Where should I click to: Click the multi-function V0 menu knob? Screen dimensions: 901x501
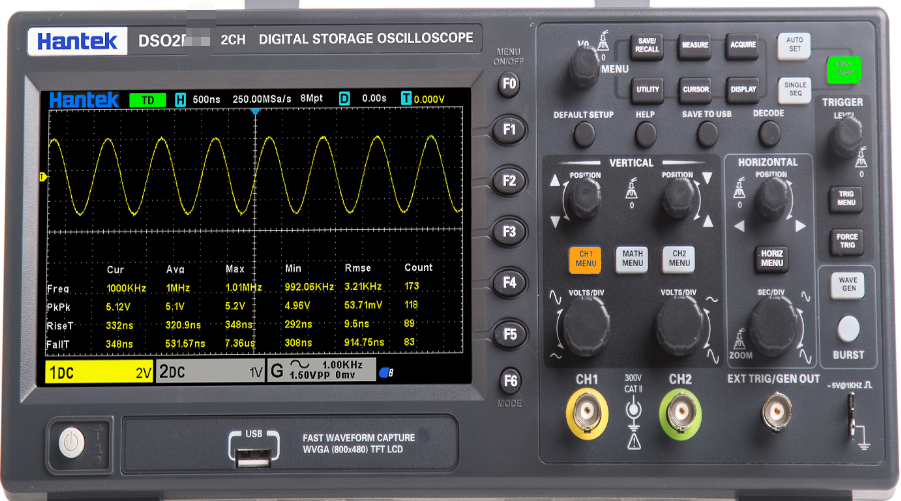[584, 66]
